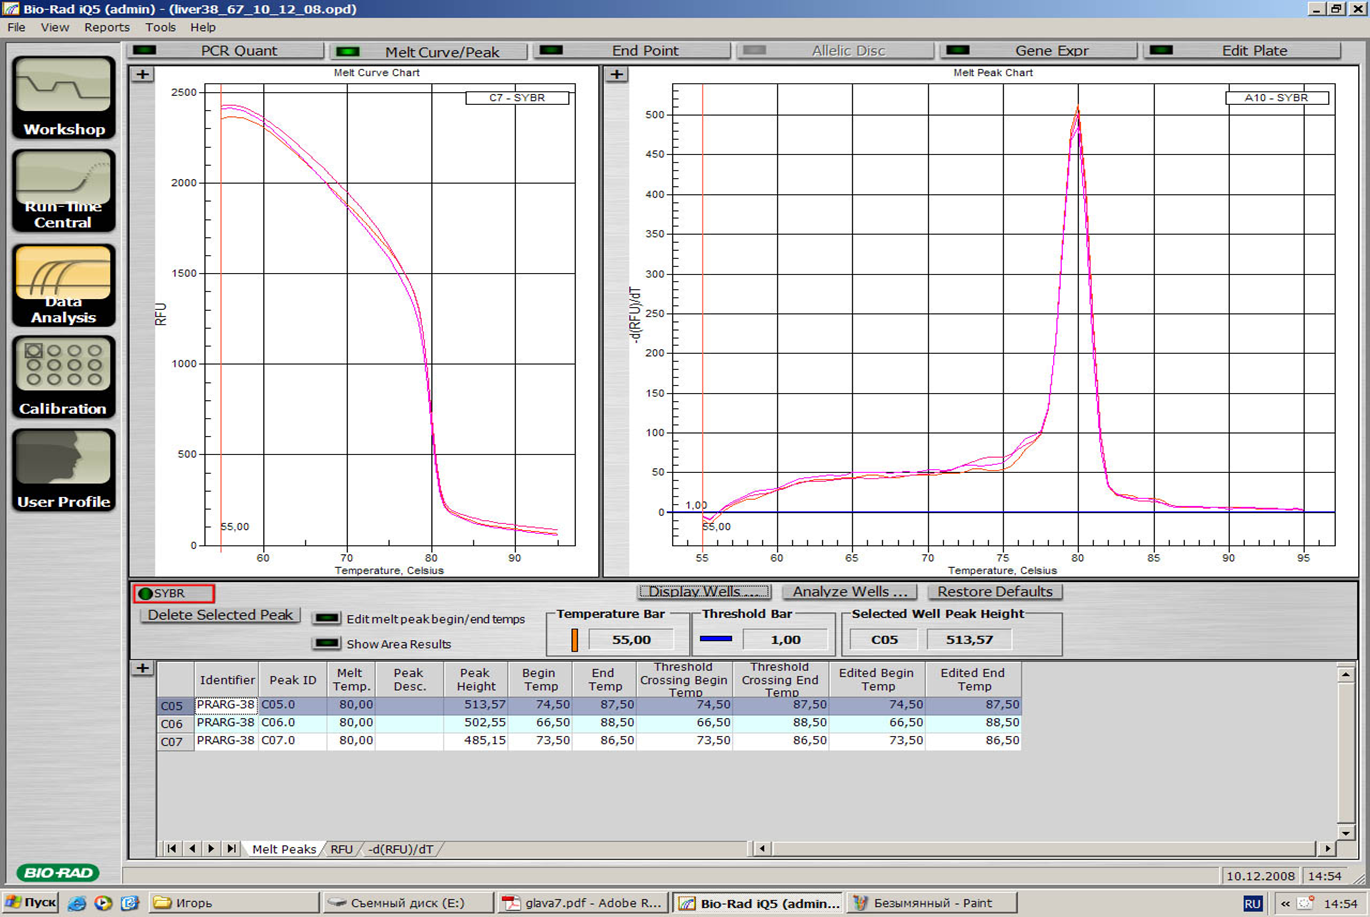1370x917 pixels.
Task: Click Restore Defaults button
Action: (995, 592)
